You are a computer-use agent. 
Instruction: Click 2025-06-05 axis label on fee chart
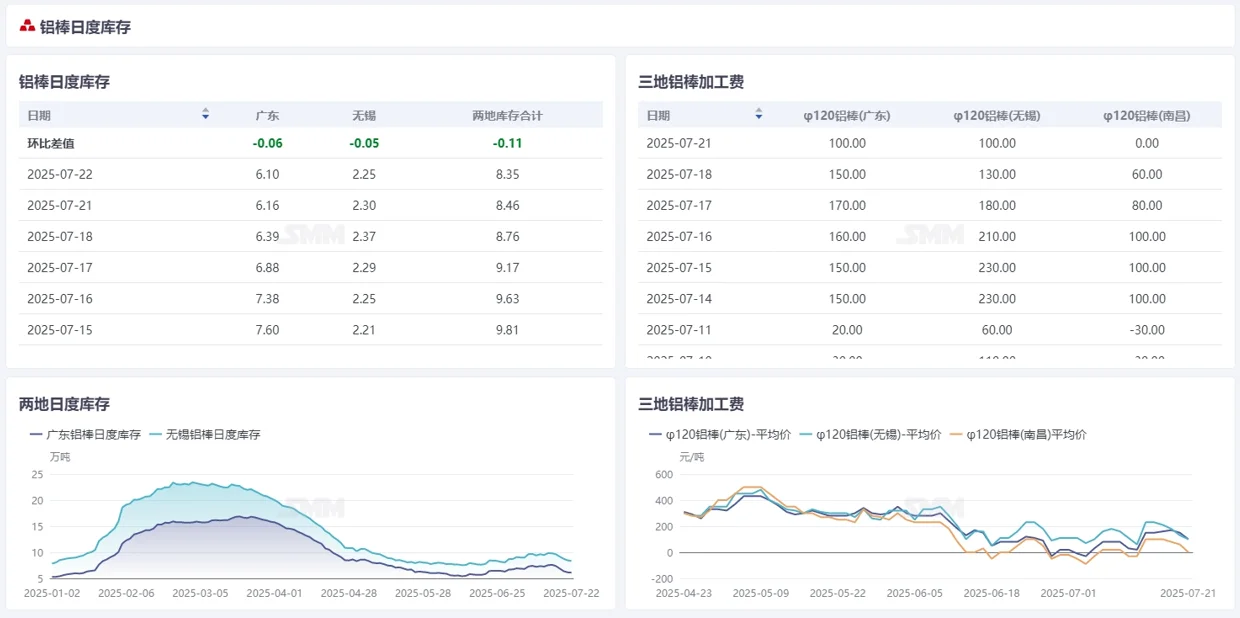tap(915, 592)
